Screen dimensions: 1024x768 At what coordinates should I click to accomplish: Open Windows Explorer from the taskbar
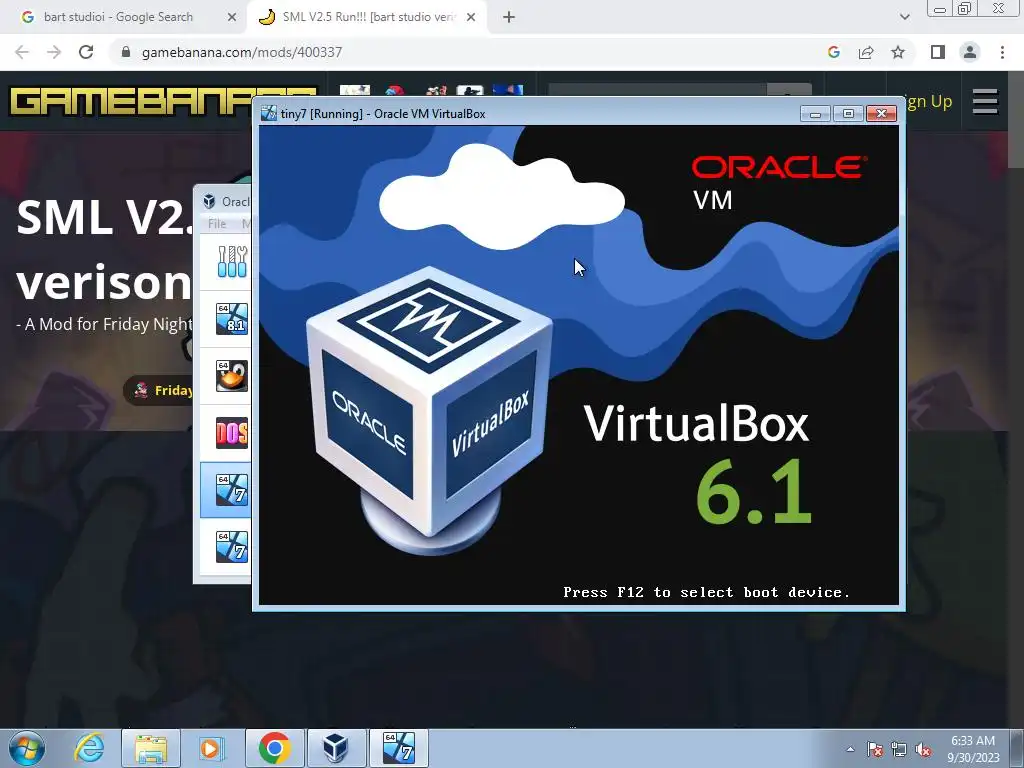tap(151, 748)
